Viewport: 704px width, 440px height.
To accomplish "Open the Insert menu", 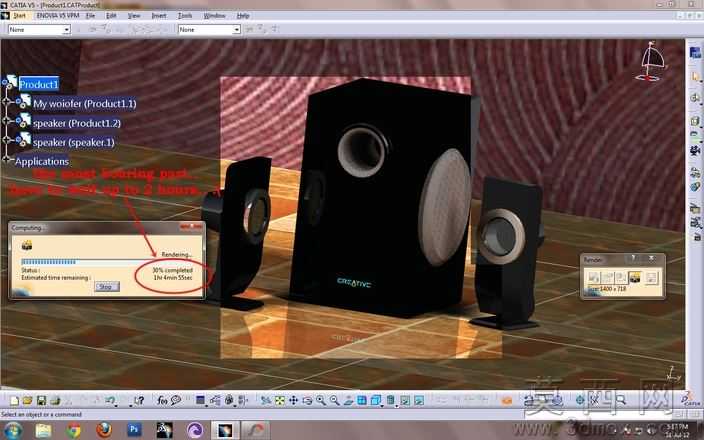I will (159, 16).
